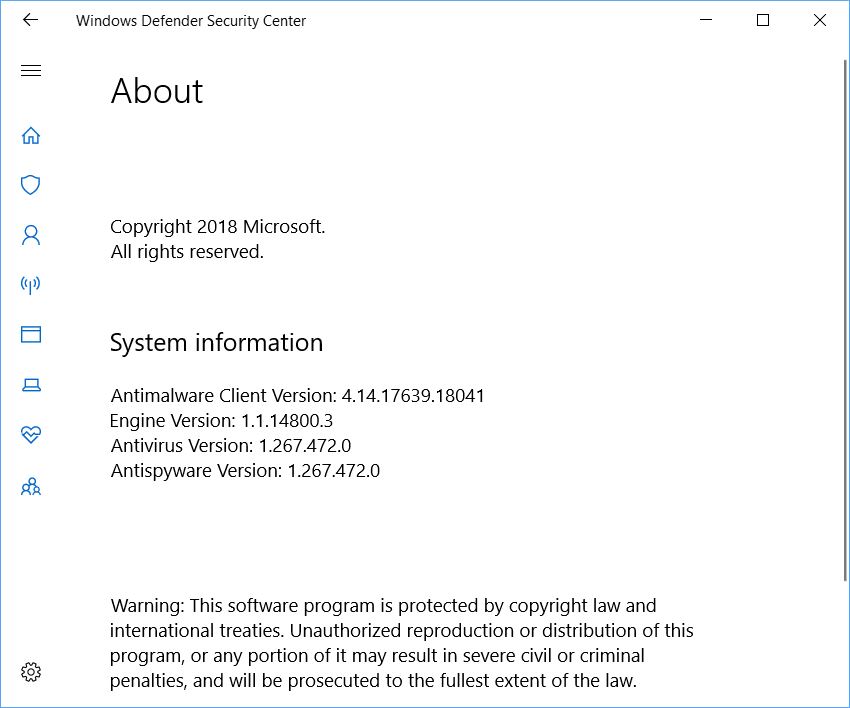Open Account protection person icon

click(31, 235)
